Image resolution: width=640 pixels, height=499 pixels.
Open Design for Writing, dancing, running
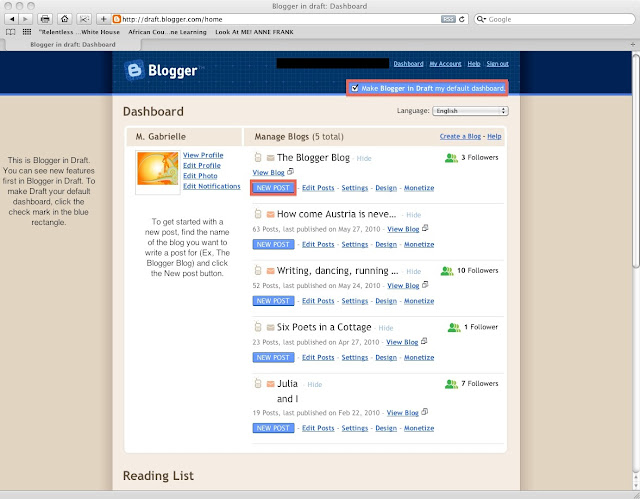386,301
